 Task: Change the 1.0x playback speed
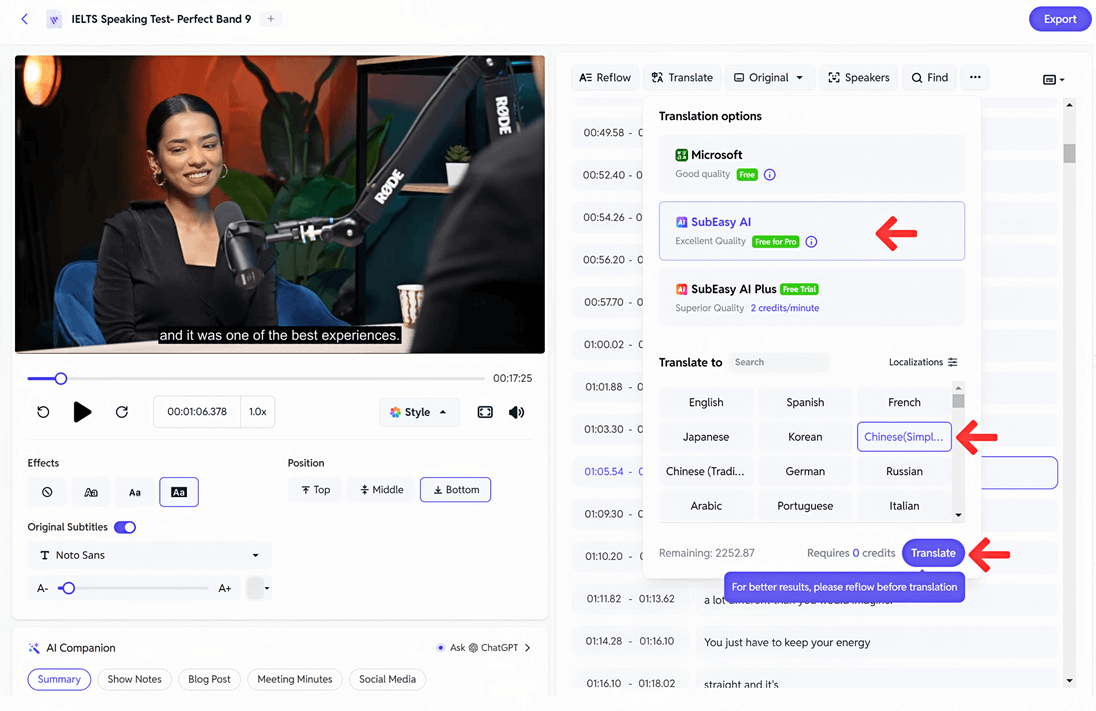click(258, 412)
